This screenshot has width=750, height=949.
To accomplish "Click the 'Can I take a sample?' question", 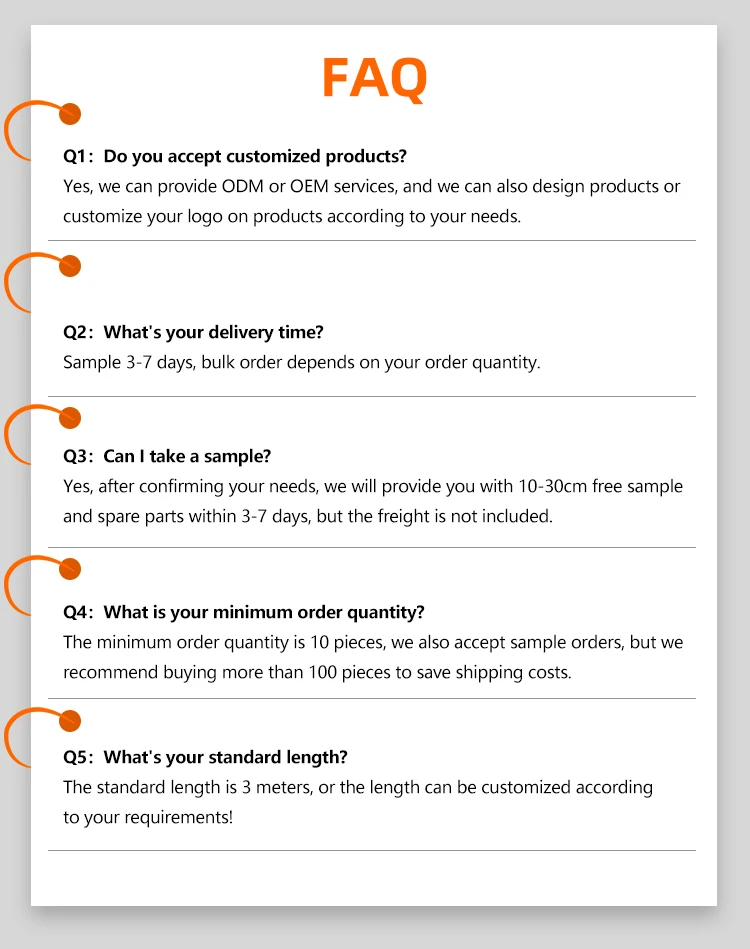I will pos(167,456).
